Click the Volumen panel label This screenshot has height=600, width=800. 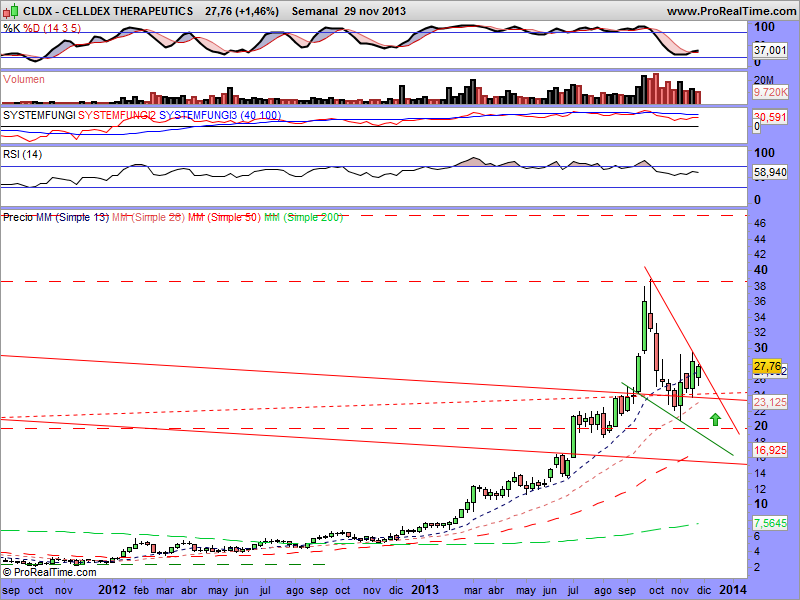click(x=23, y=79)
